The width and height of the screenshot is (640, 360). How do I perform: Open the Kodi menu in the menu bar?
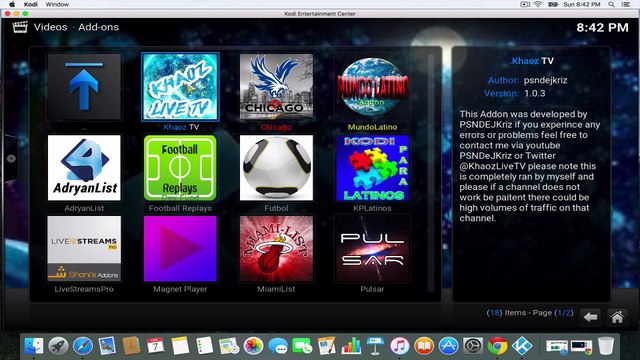point(31,4)
